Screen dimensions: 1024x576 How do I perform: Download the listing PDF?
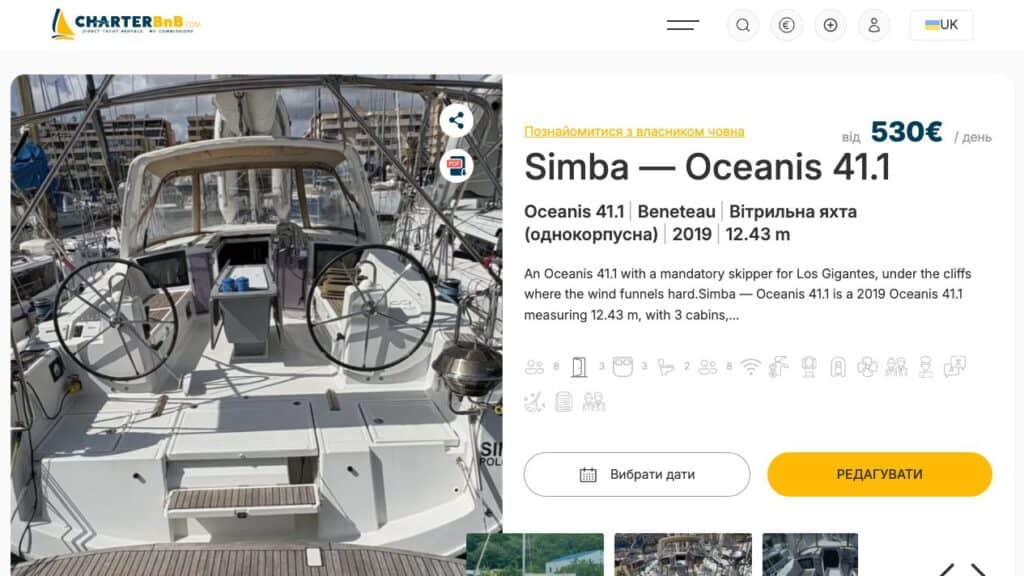456,166
